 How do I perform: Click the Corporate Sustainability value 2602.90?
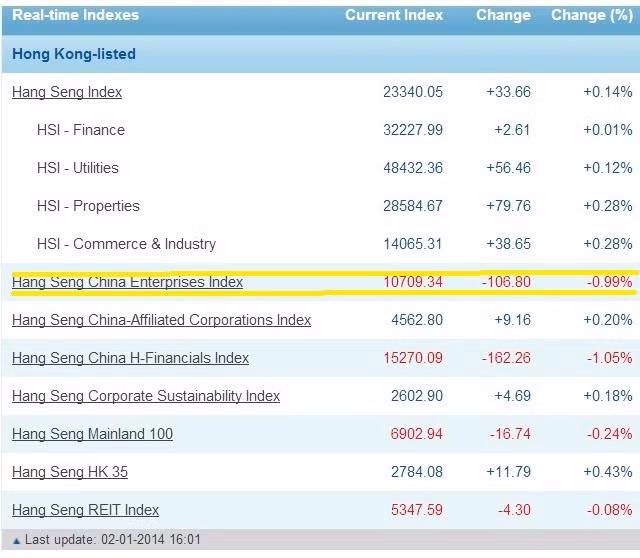[x=417, y=396]
